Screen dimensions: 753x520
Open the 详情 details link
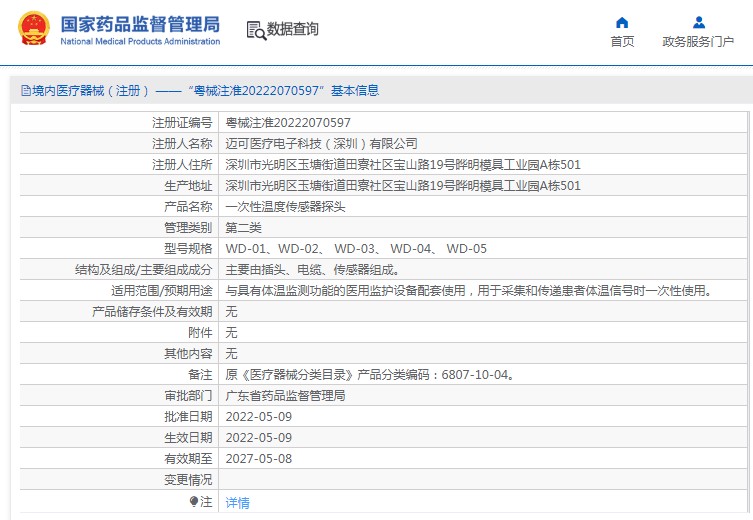tap(238, 503)
